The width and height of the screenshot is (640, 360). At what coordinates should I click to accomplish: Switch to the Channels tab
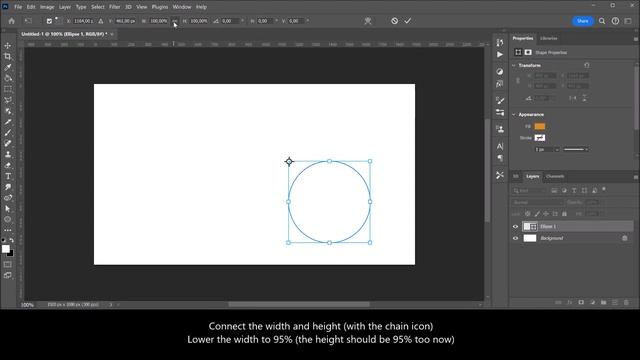(555, 176)
